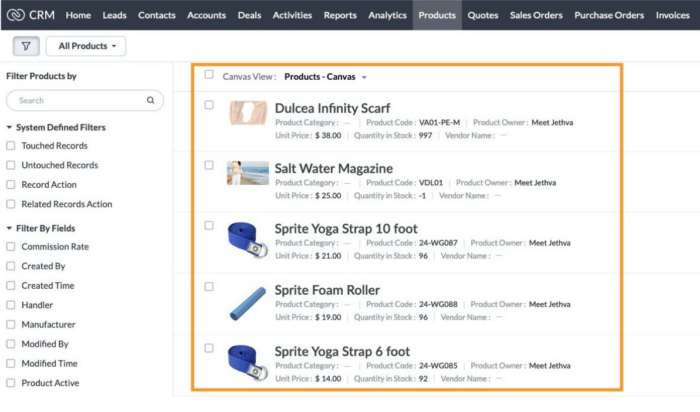Screen dimensions: 700x412
Task: Switch to the Quotes tab
Action: [x=483, y=15]
